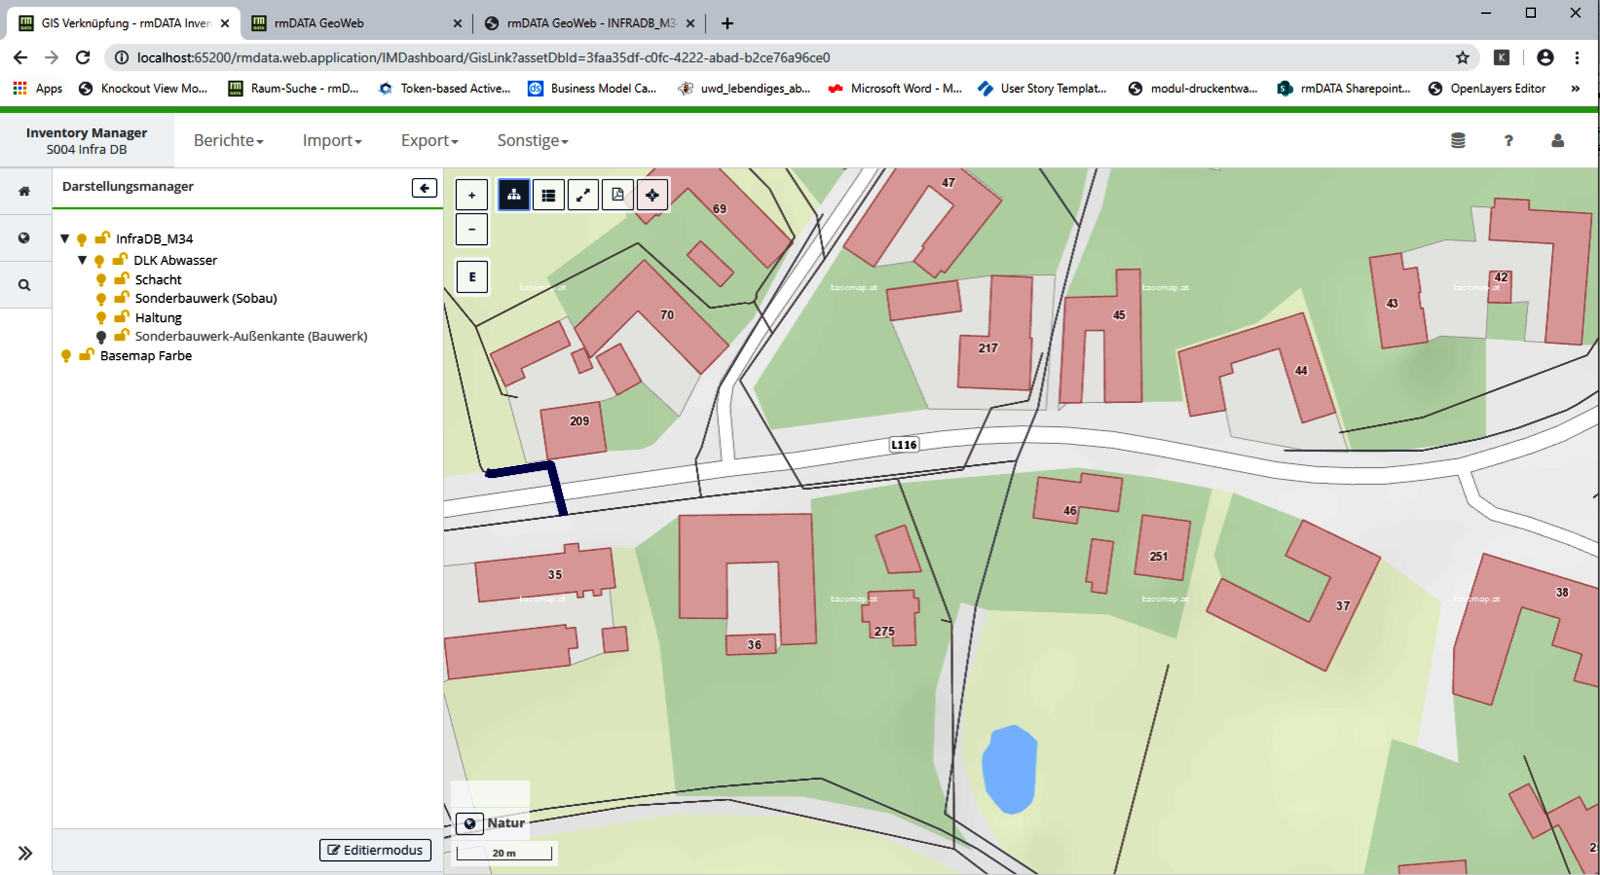The height and width of the screenshot is (875, 1600).
Task: Open the legend list icon on map
Action: click(549, 195)
